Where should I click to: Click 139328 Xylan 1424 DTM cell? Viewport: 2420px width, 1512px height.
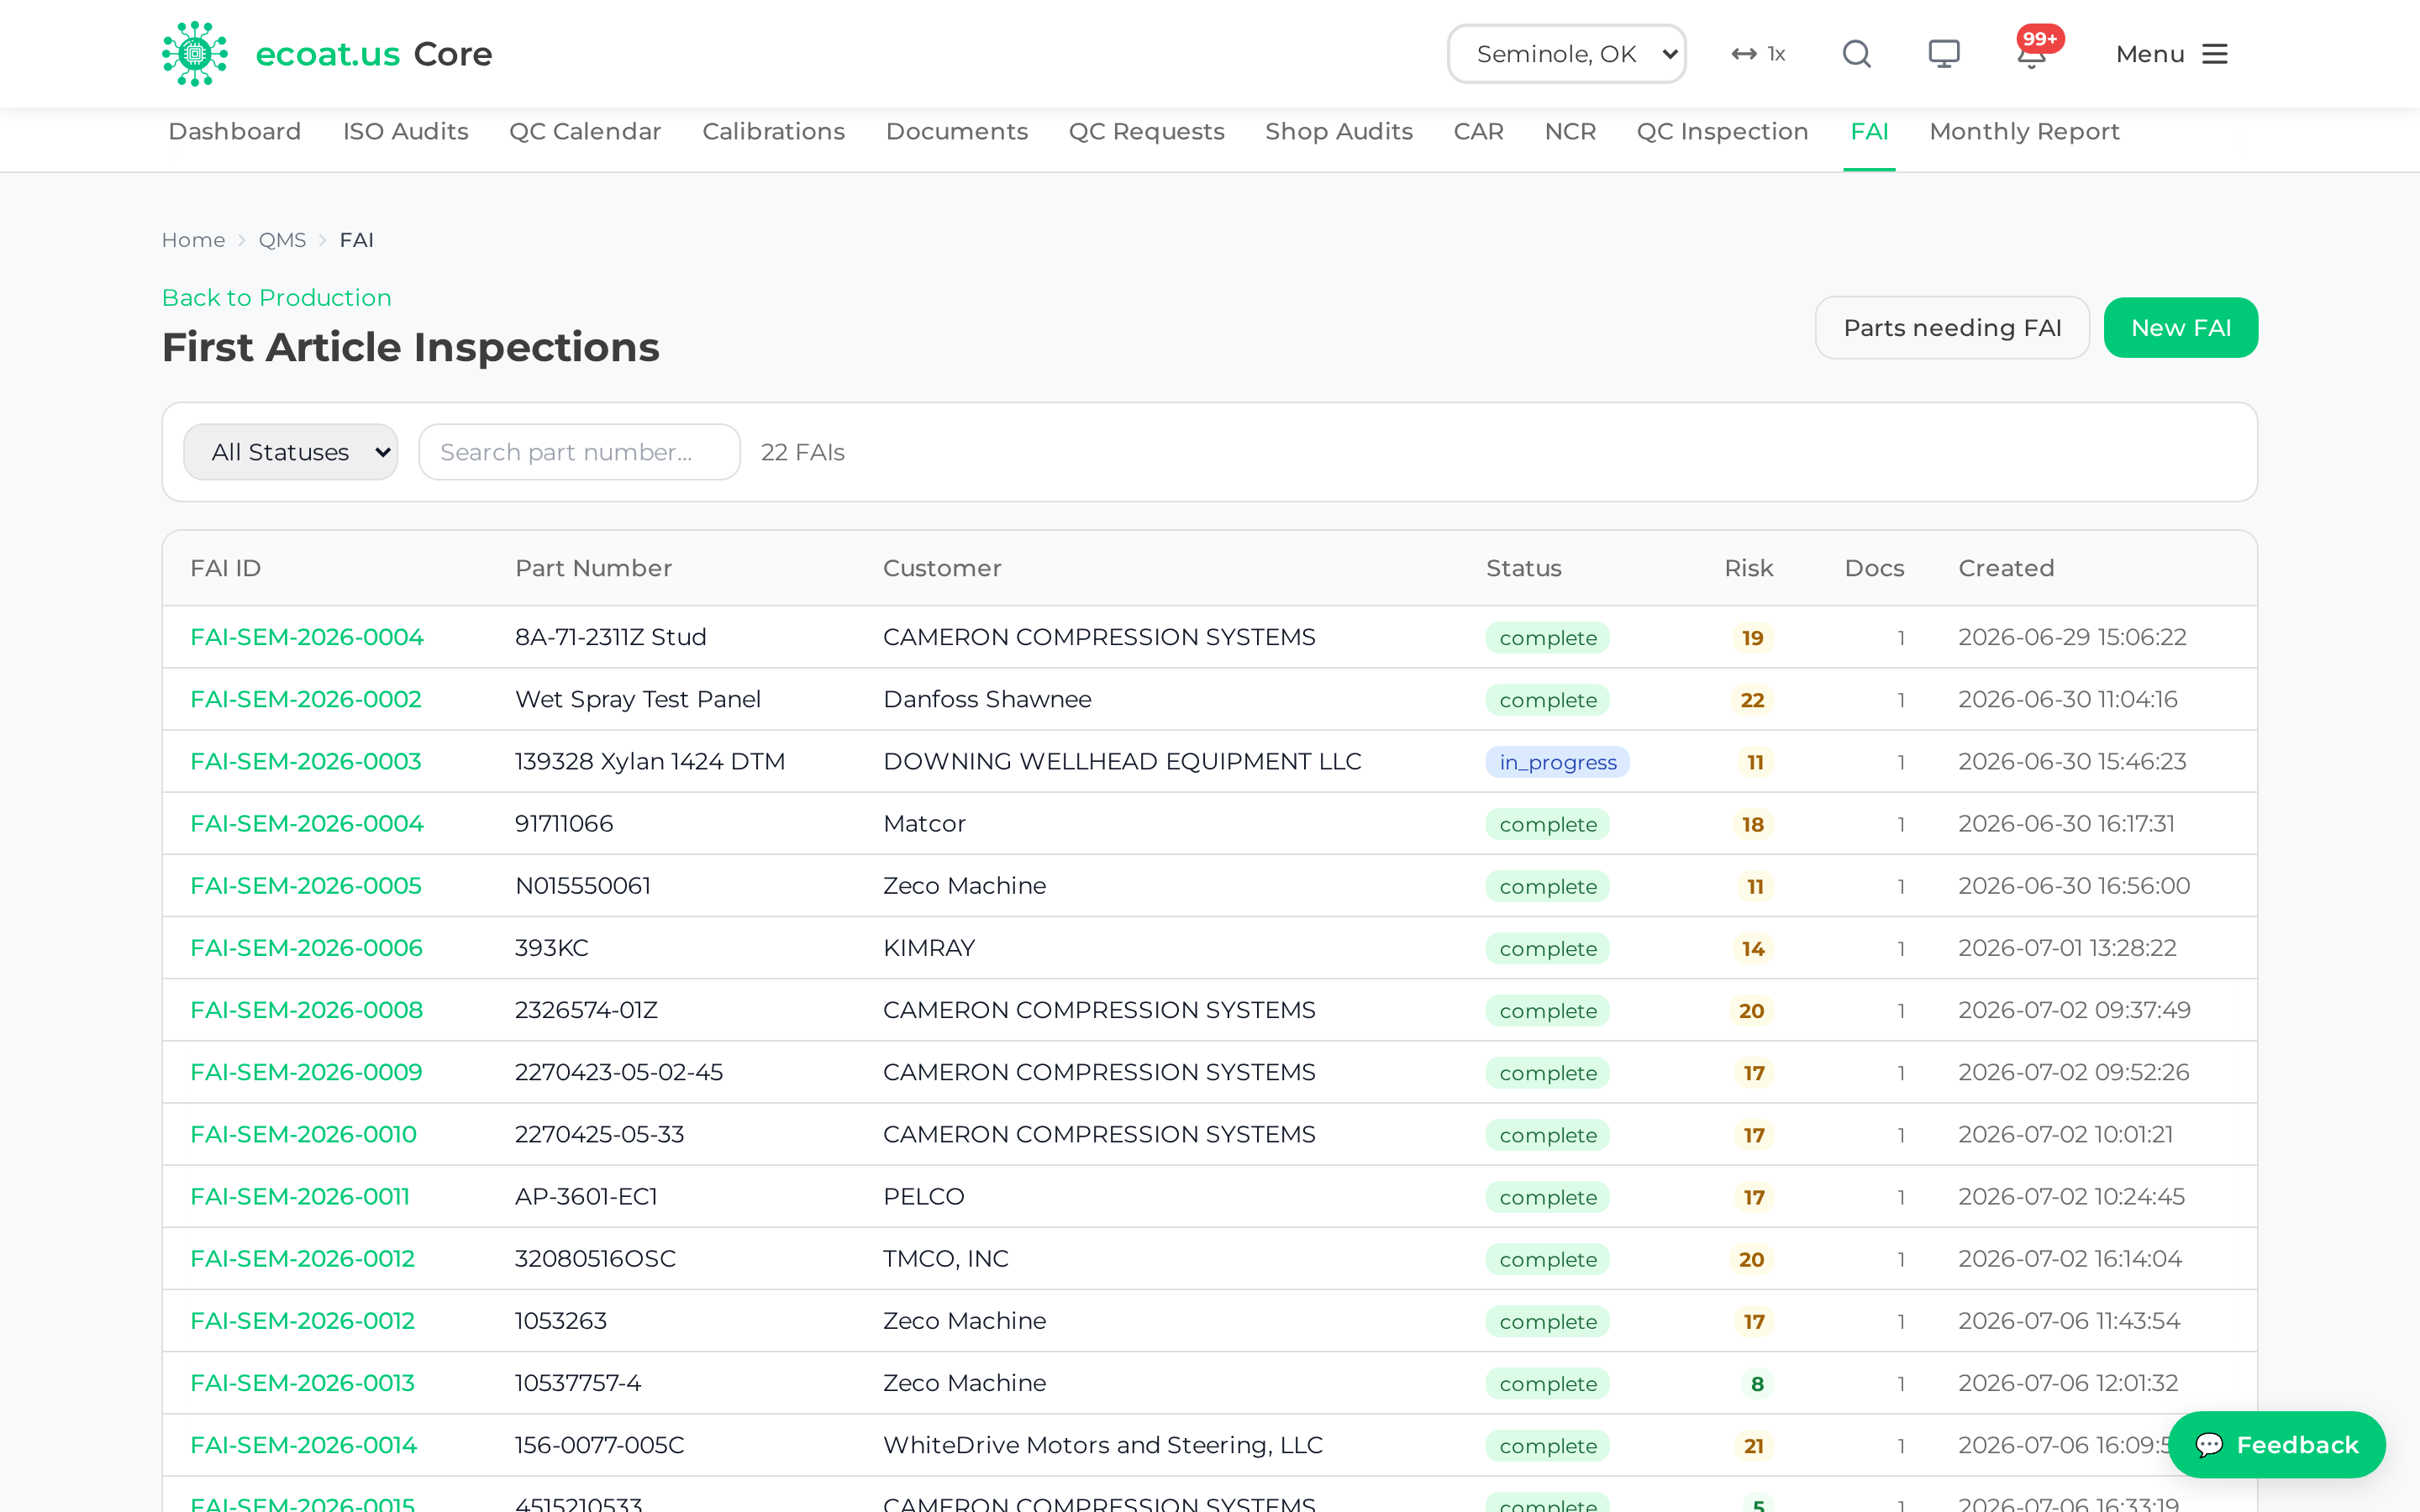(x=650, y=761)
